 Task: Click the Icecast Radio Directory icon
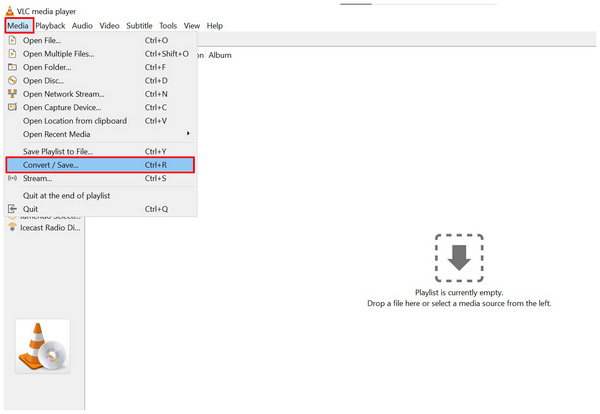[x=13, y=227]
